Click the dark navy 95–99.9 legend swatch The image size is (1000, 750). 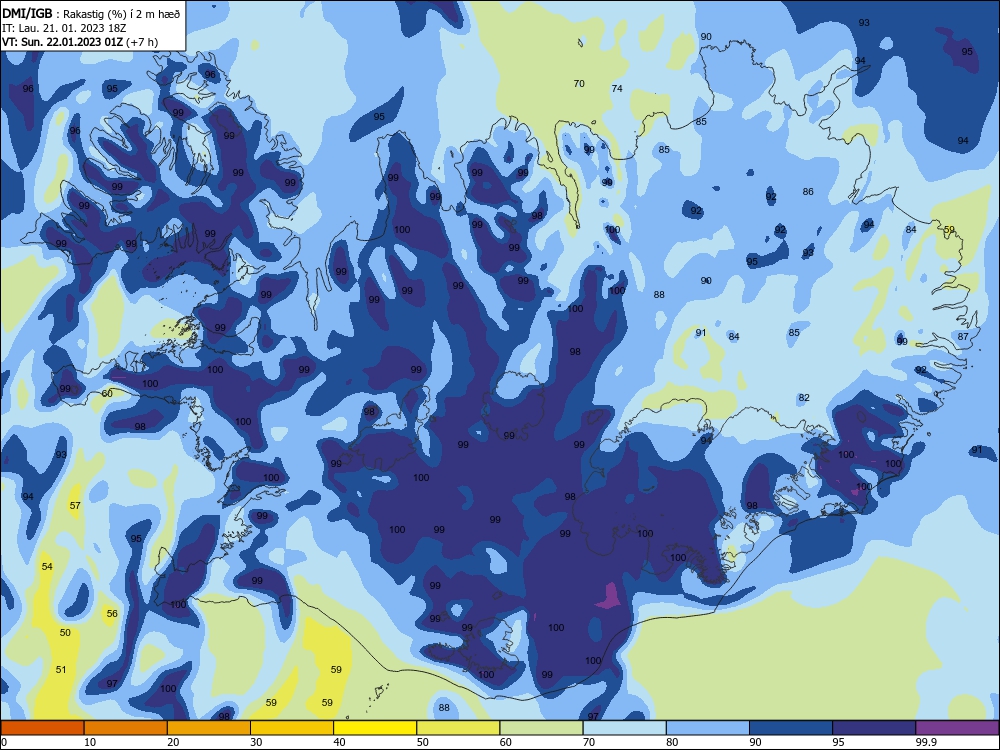(x=874, y=728)
